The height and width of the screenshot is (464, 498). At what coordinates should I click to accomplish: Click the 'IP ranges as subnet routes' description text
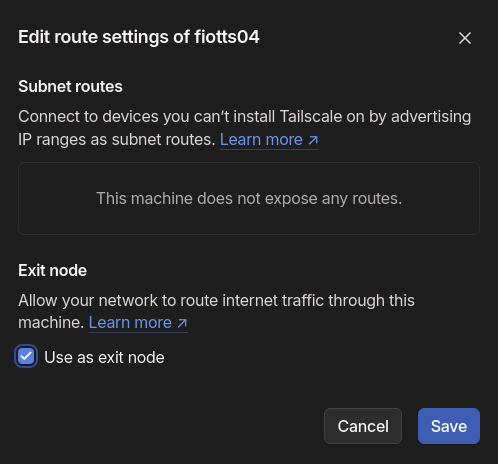117,140
